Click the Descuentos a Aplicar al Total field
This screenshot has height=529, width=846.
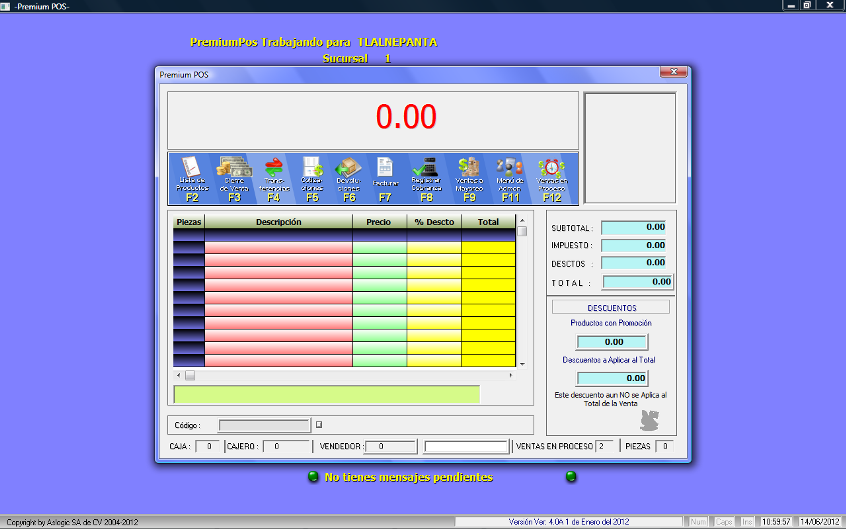pos(612,378)
